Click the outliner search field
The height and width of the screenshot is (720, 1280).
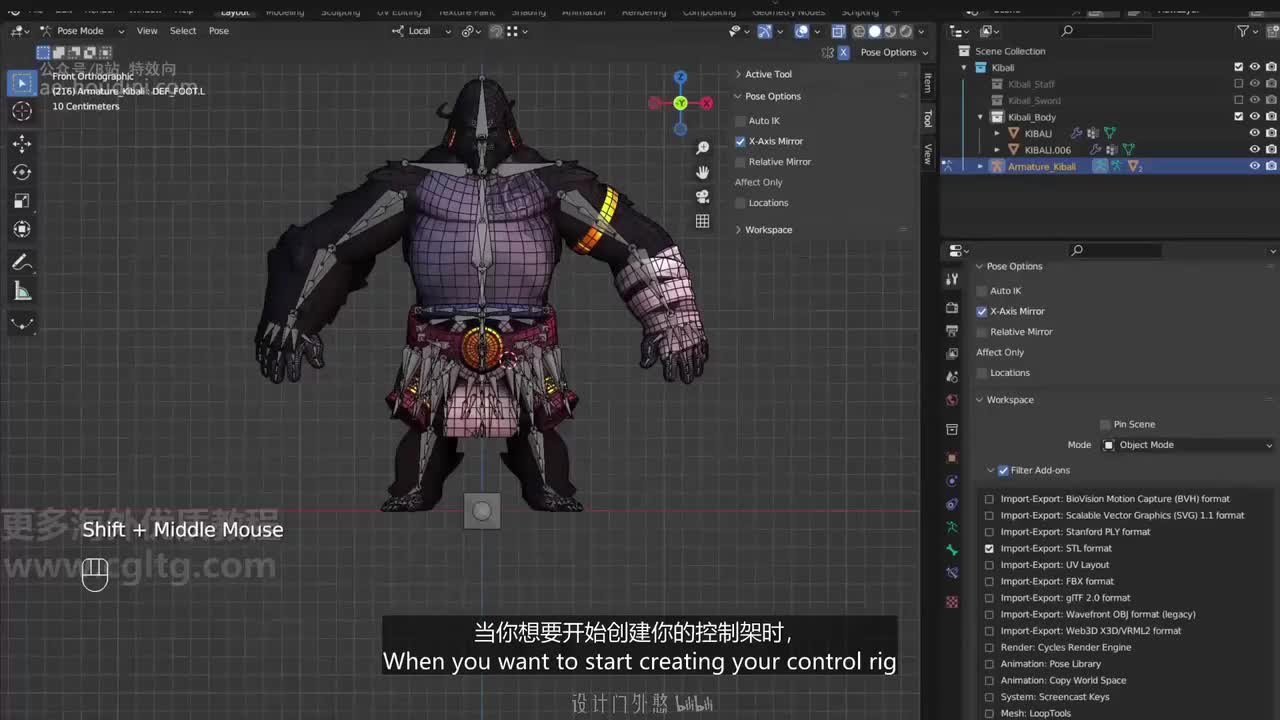pos(1105,31)
